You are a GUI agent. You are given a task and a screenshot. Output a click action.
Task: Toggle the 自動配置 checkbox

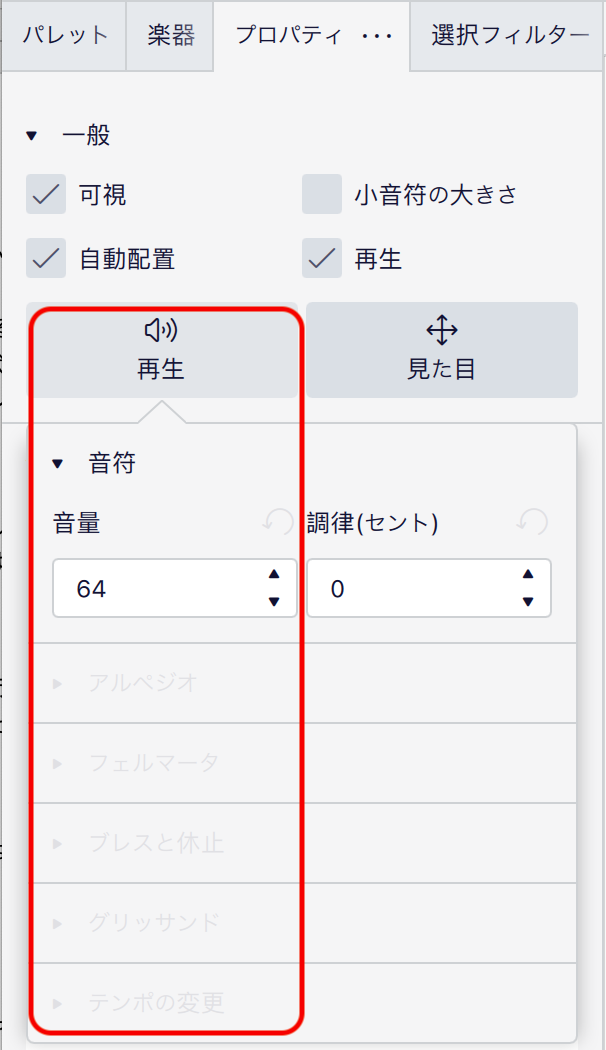[x=46, y=259]
